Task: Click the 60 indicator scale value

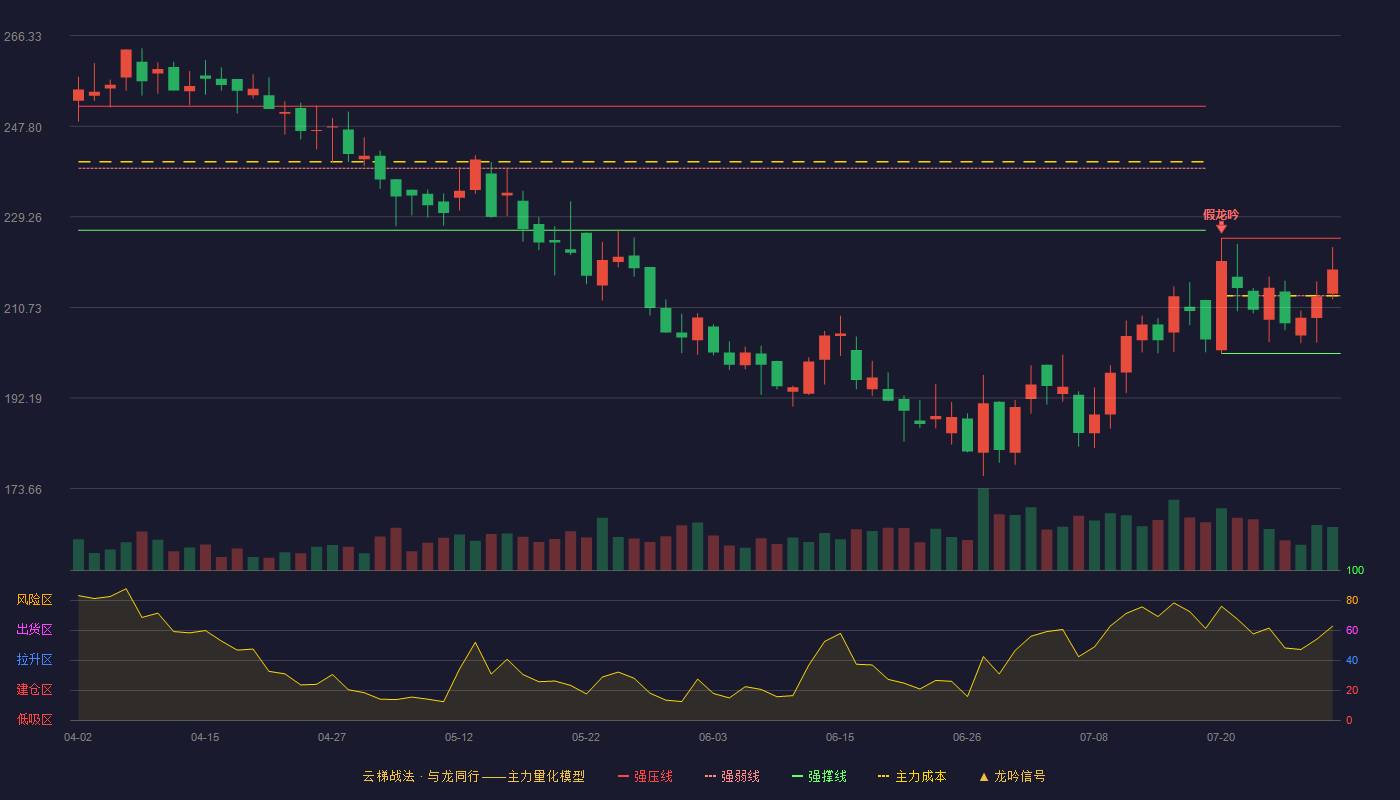Action: [1352, 630]
